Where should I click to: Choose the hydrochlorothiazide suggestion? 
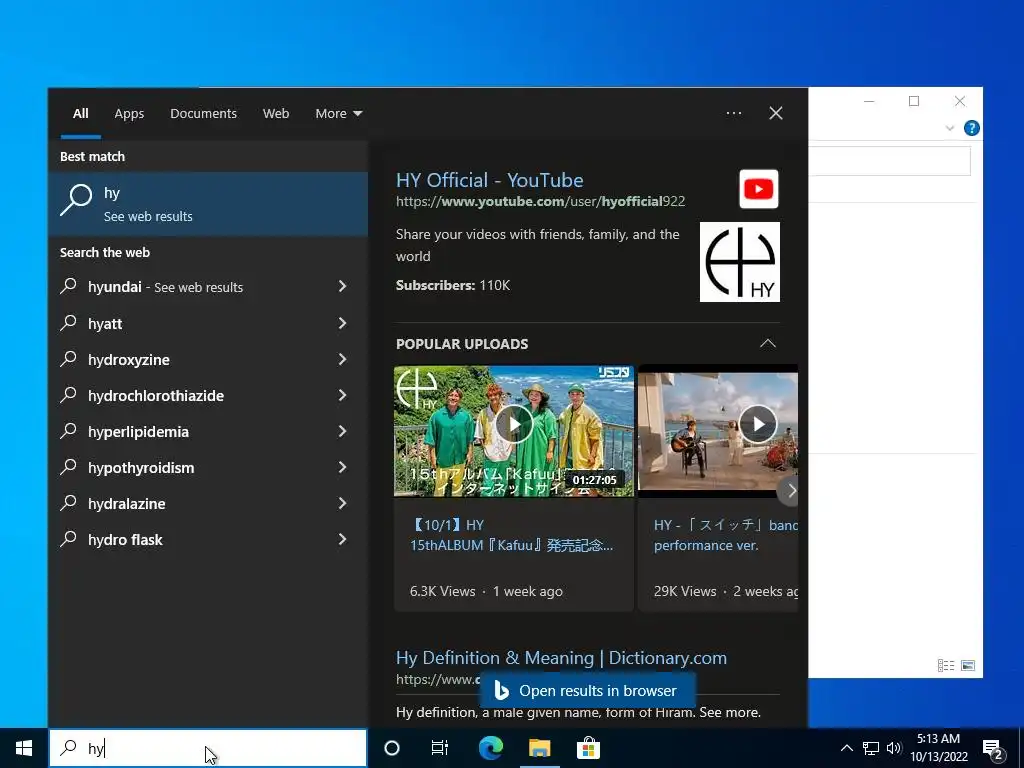[x=208, y=396]
